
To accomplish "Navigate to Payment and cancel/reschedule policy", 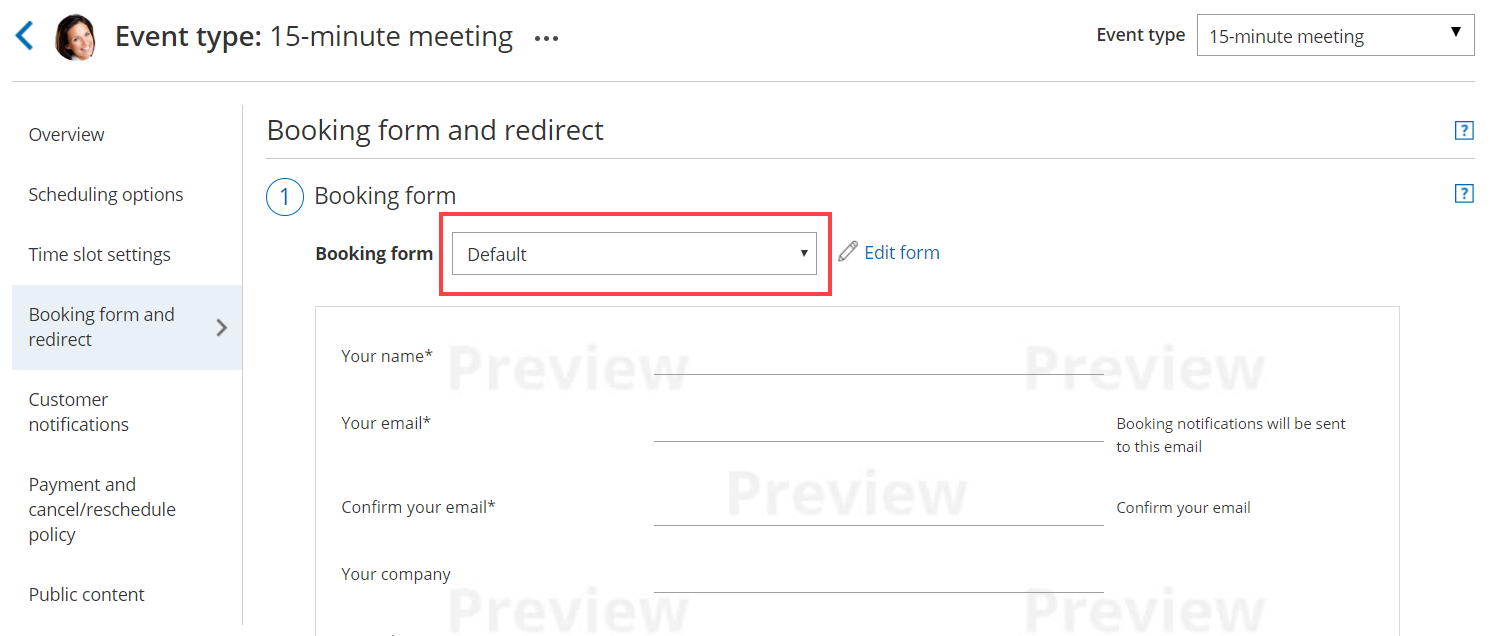I will [x=102, y=509].
